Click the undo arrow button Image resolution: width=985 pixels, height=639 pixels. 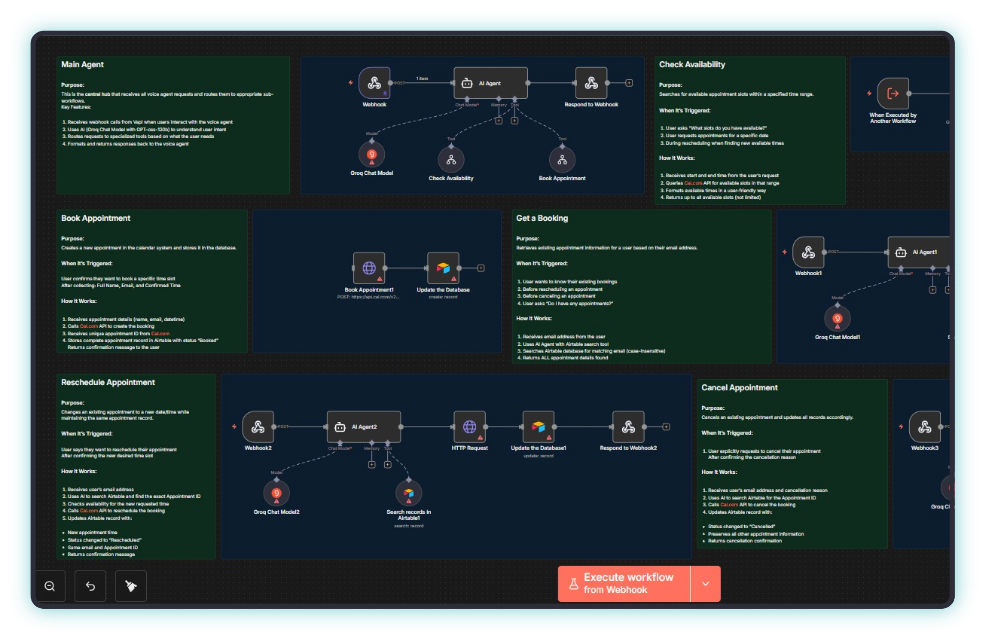(90, 585)
